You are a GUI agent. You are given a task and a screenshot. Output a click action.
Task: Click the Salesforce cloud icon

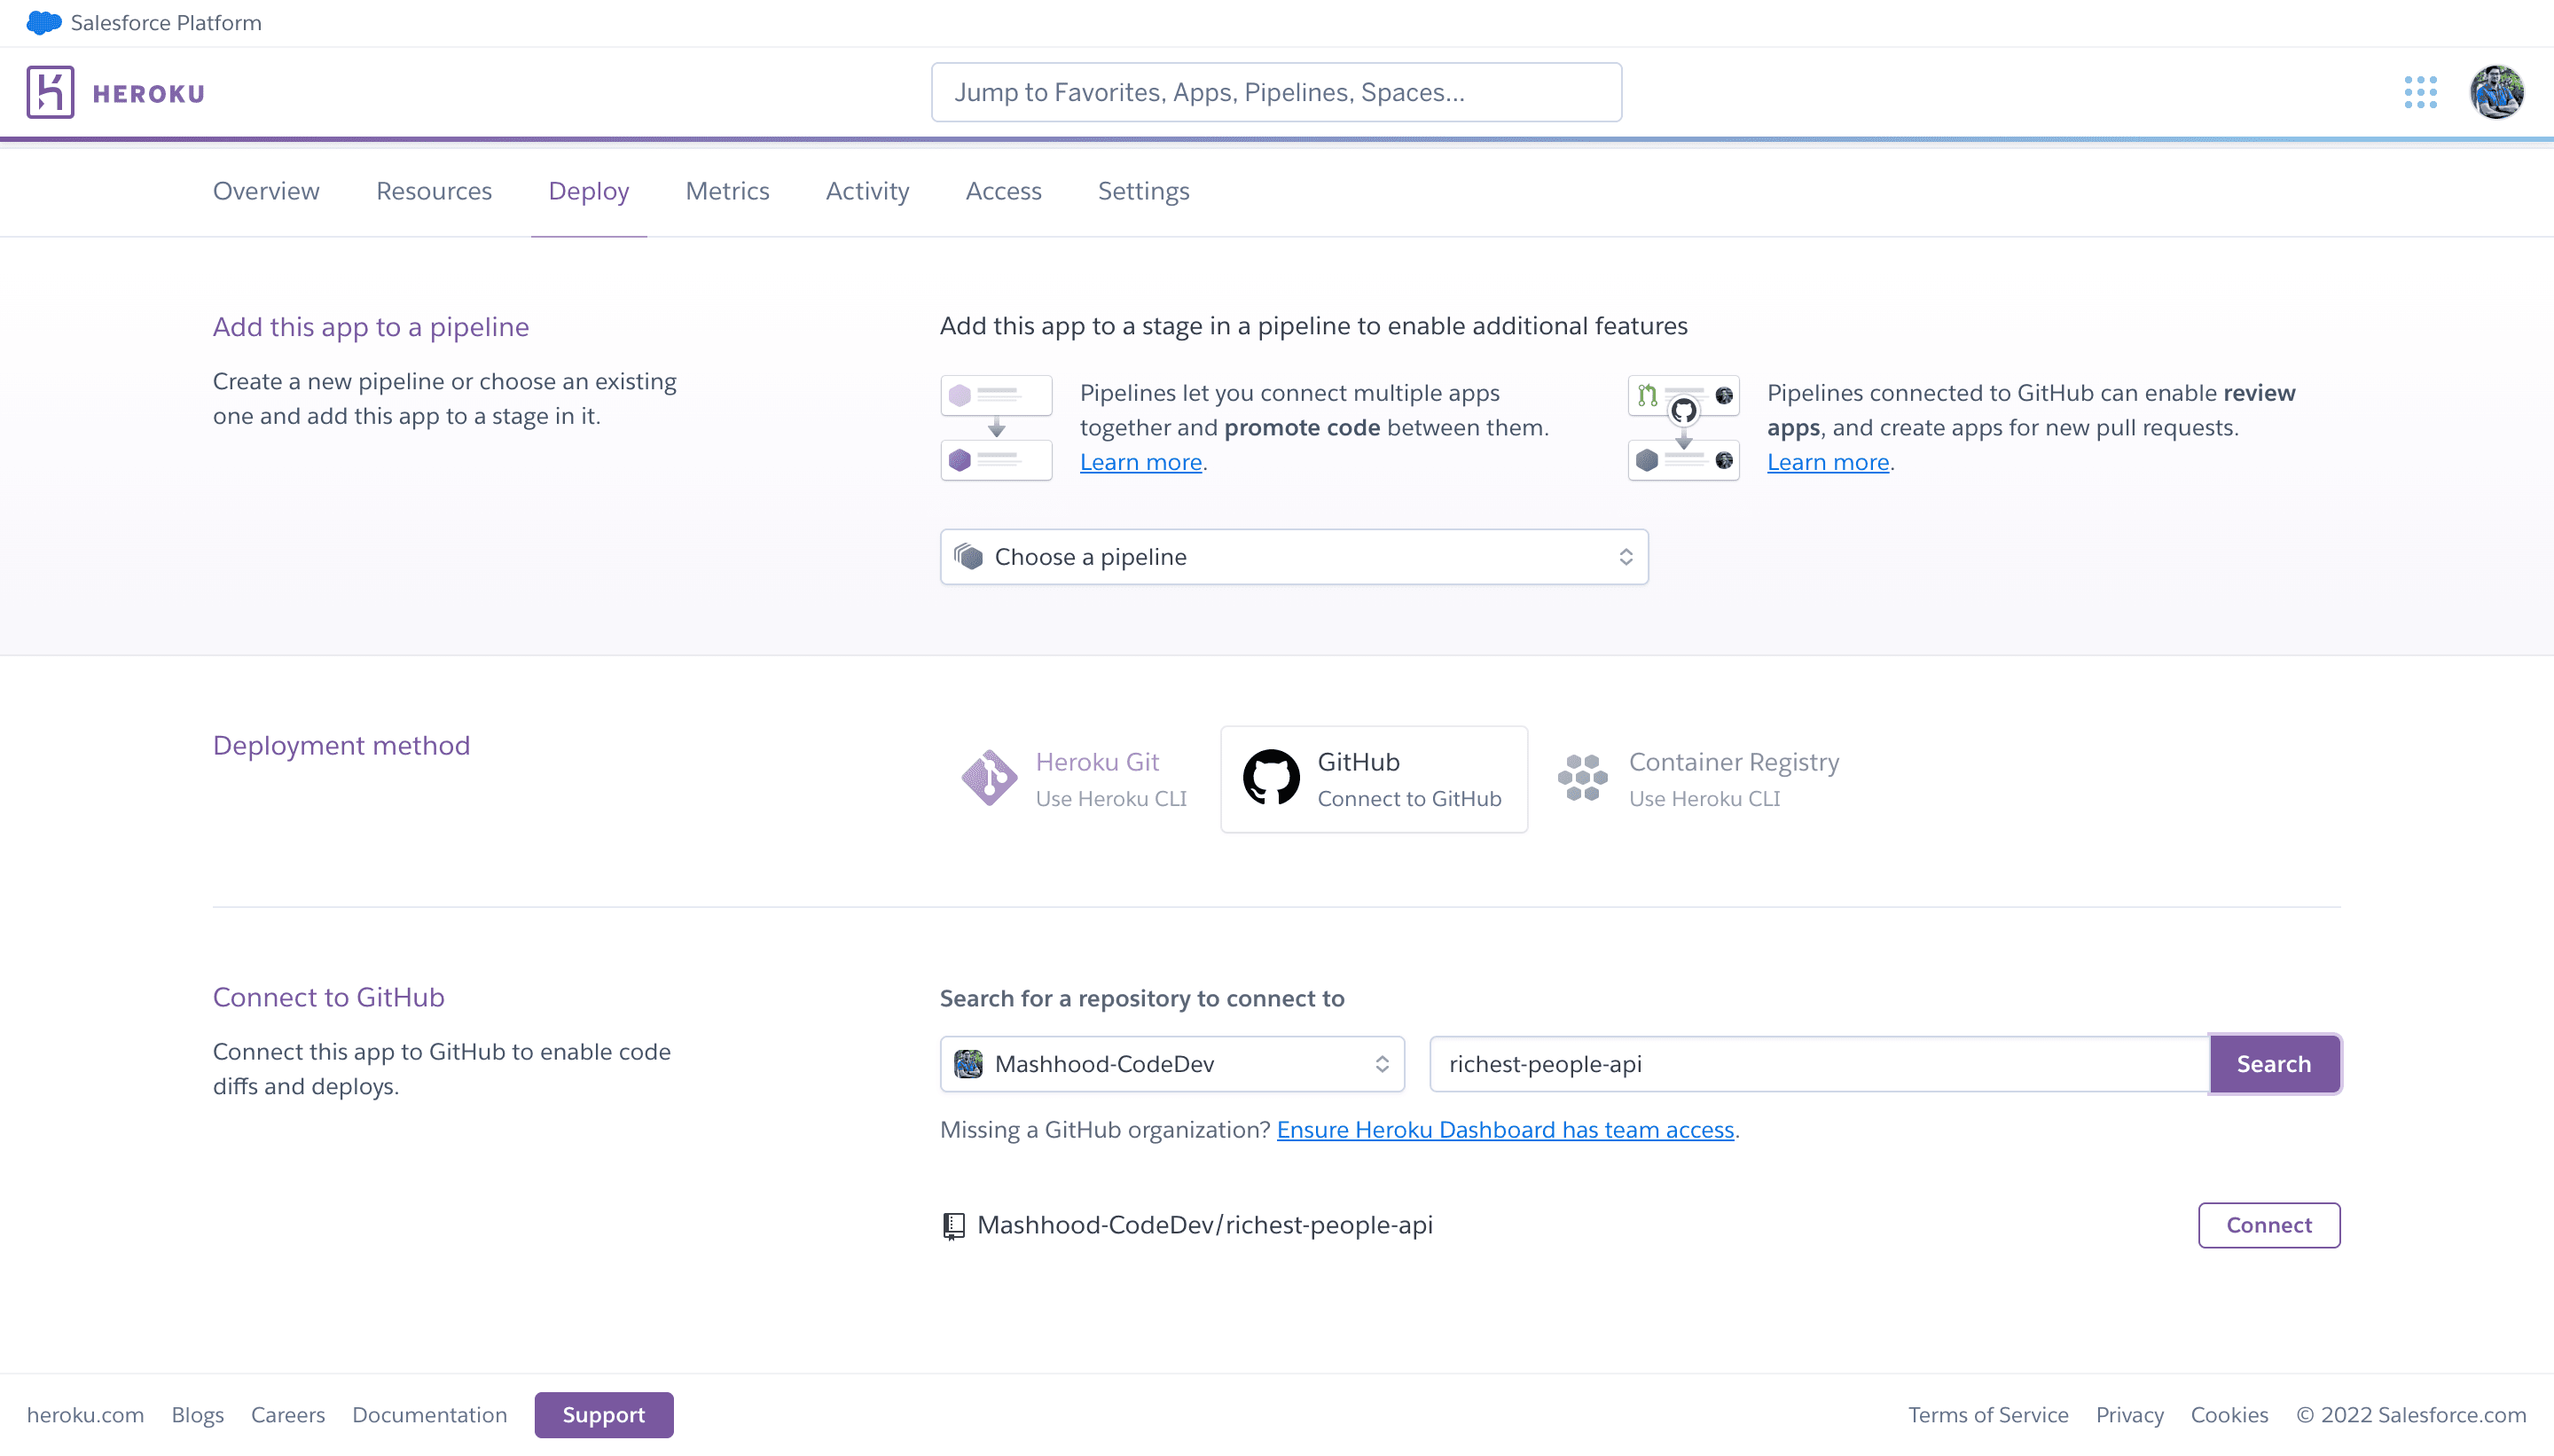(43, 22)
